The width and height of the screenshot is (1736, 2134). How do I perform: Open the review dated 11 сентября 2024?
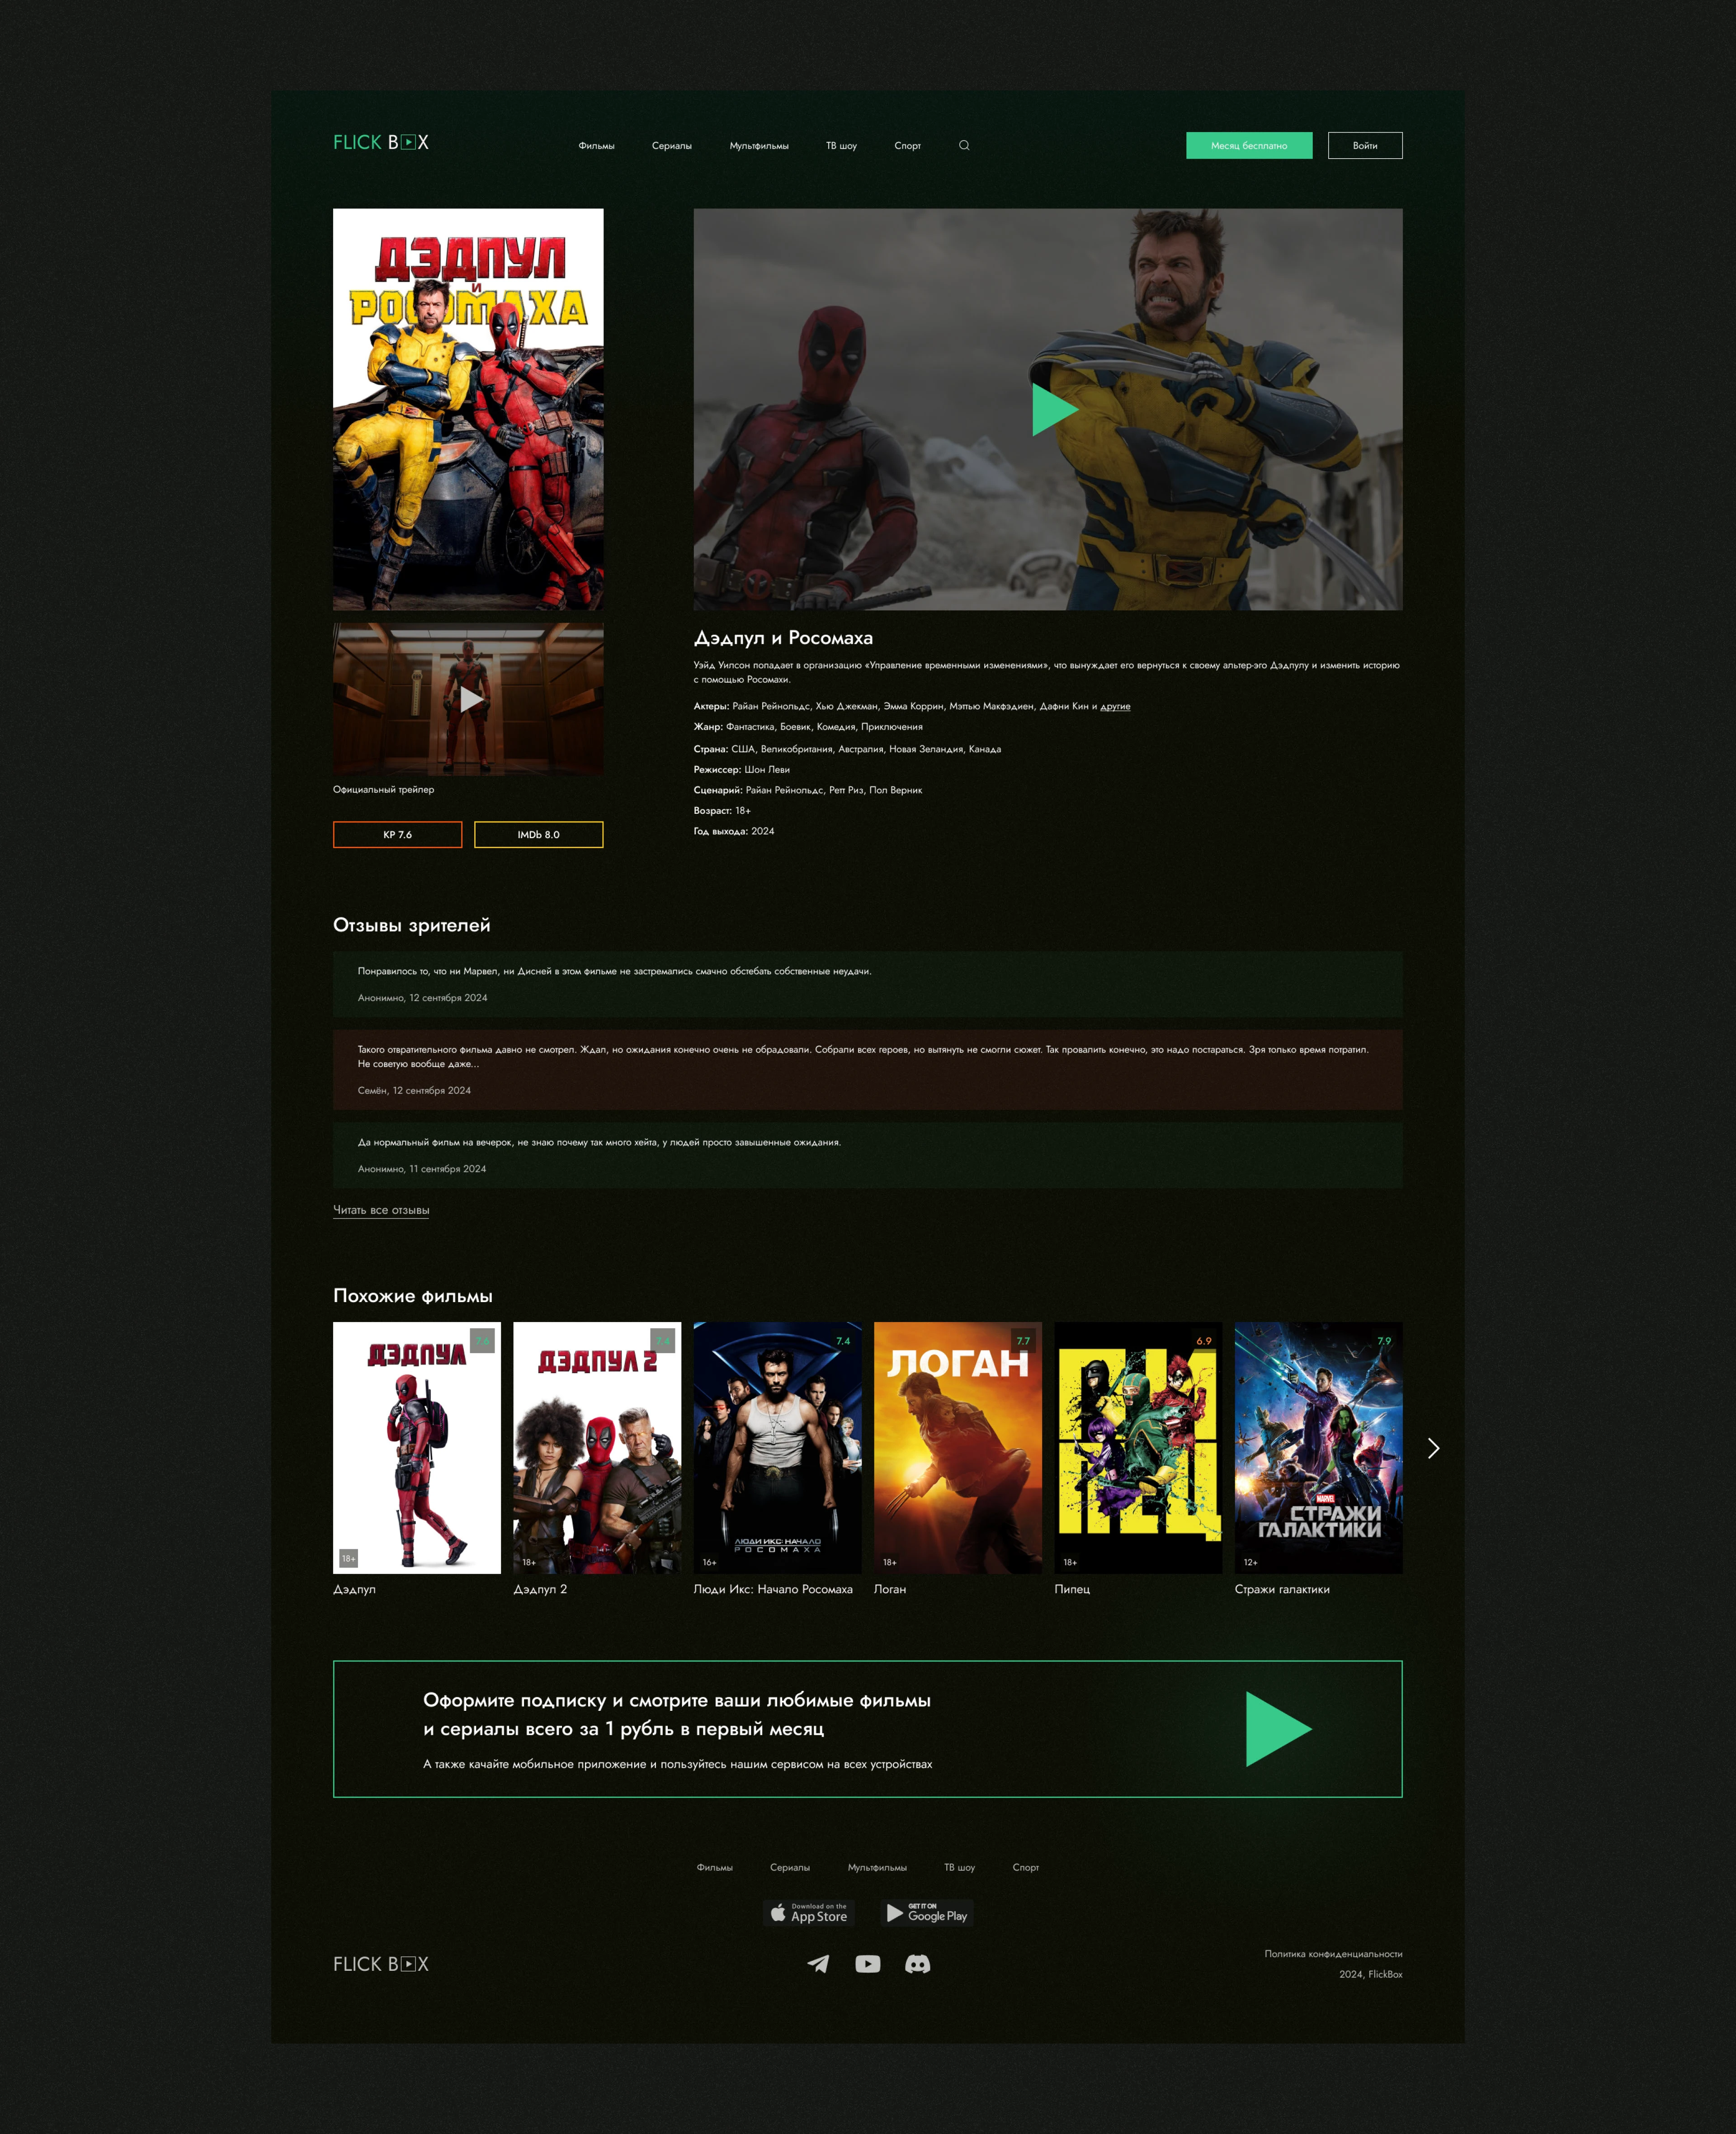tap(868, 1155)
